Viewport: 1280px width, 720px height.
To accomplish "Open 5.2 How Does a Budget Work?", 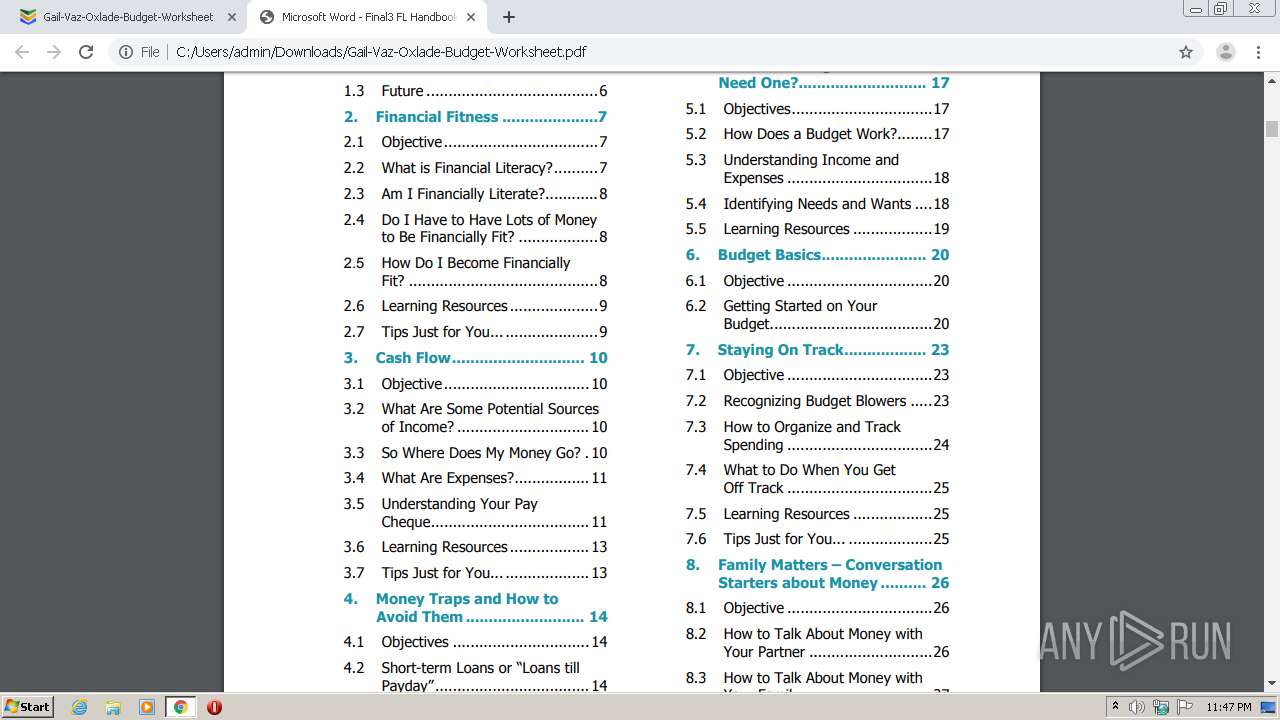I will 817,134.
